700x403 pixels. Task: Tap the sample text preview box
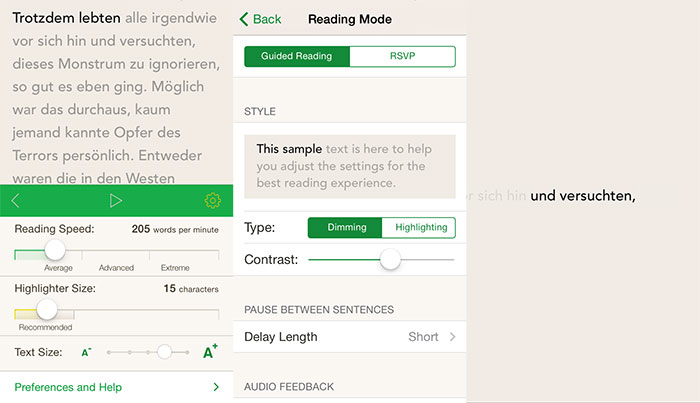350,166
